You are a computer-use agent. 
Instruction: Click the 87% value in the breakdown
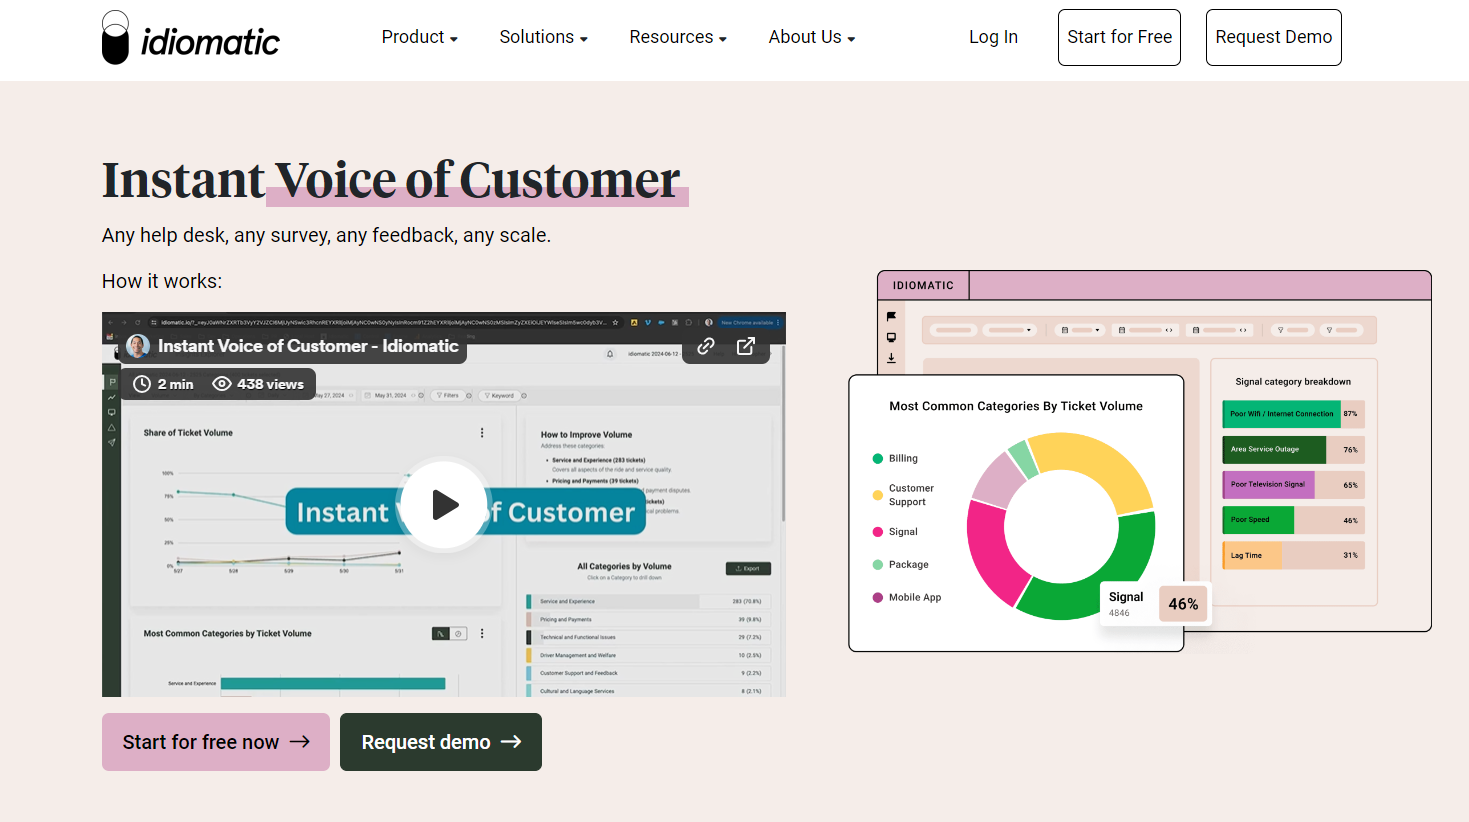coord(1350,414)
